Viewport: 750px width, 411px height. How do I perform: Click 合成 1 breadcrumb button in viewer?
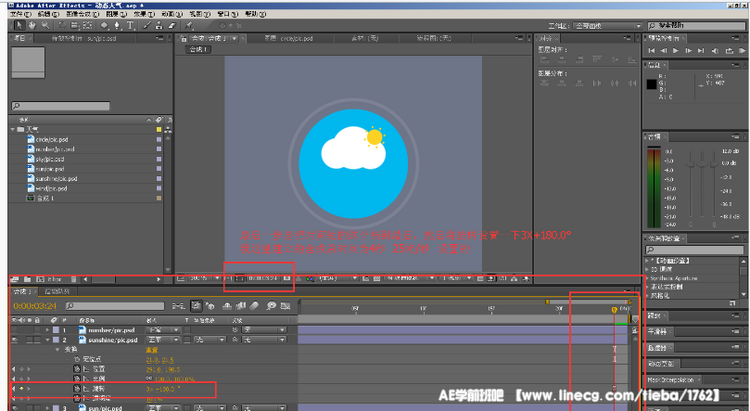(x=198, y=49)
